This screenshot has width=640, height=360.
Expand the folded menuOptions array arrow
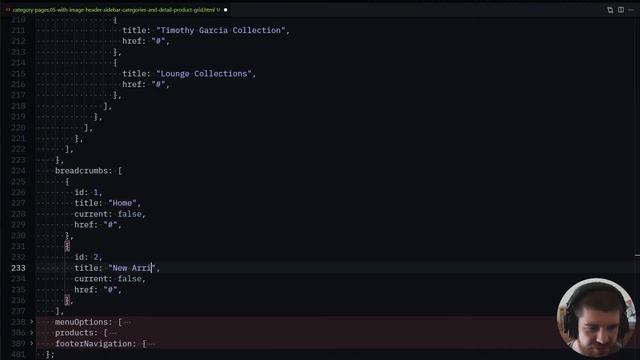32,322
